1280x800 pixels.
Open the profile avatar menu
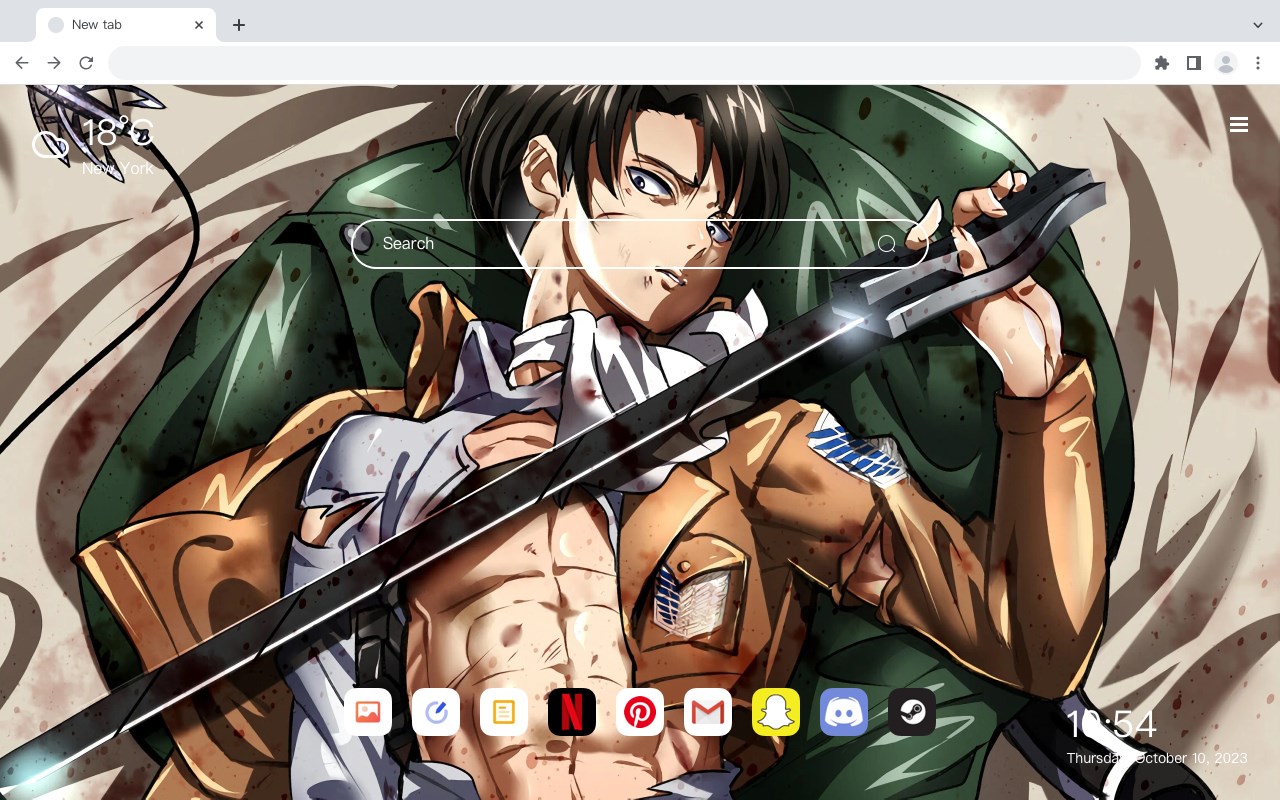[1225, 63]
